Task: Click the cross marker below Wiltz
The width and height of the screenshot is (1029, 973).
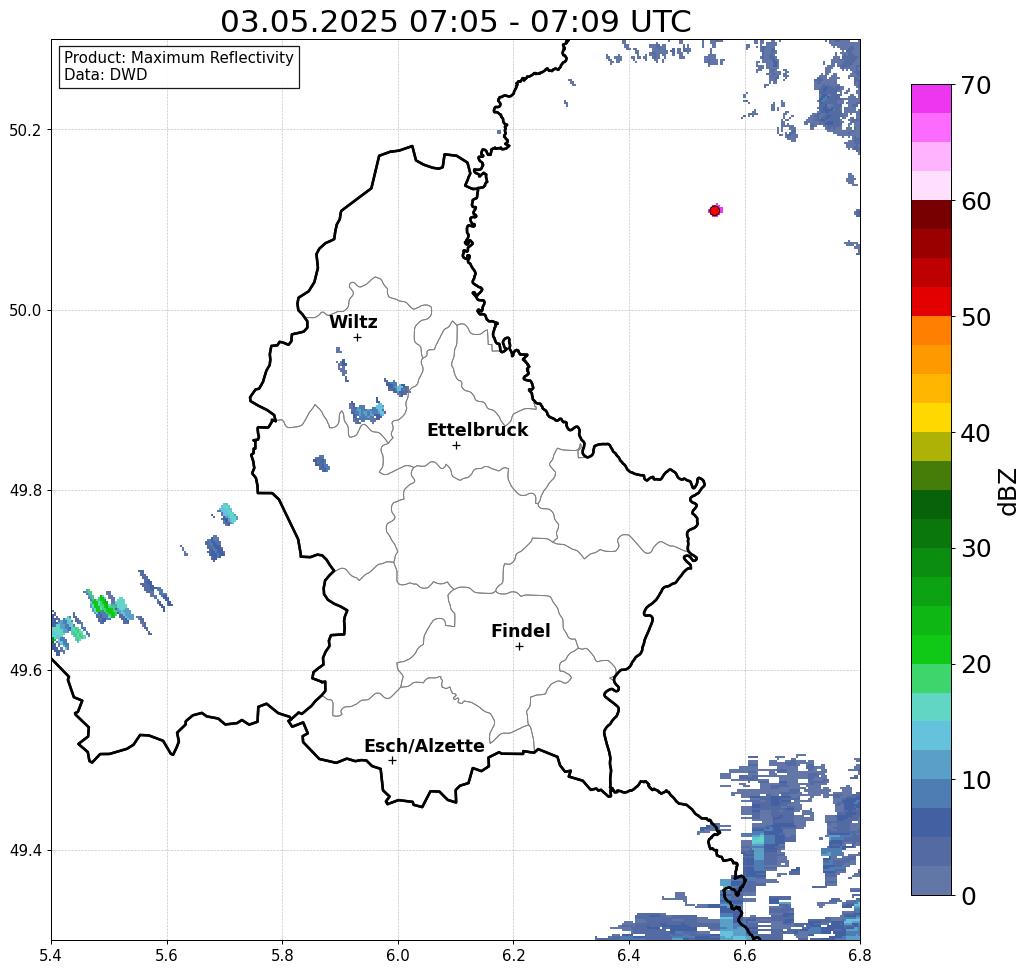Action: coord(357,337)
